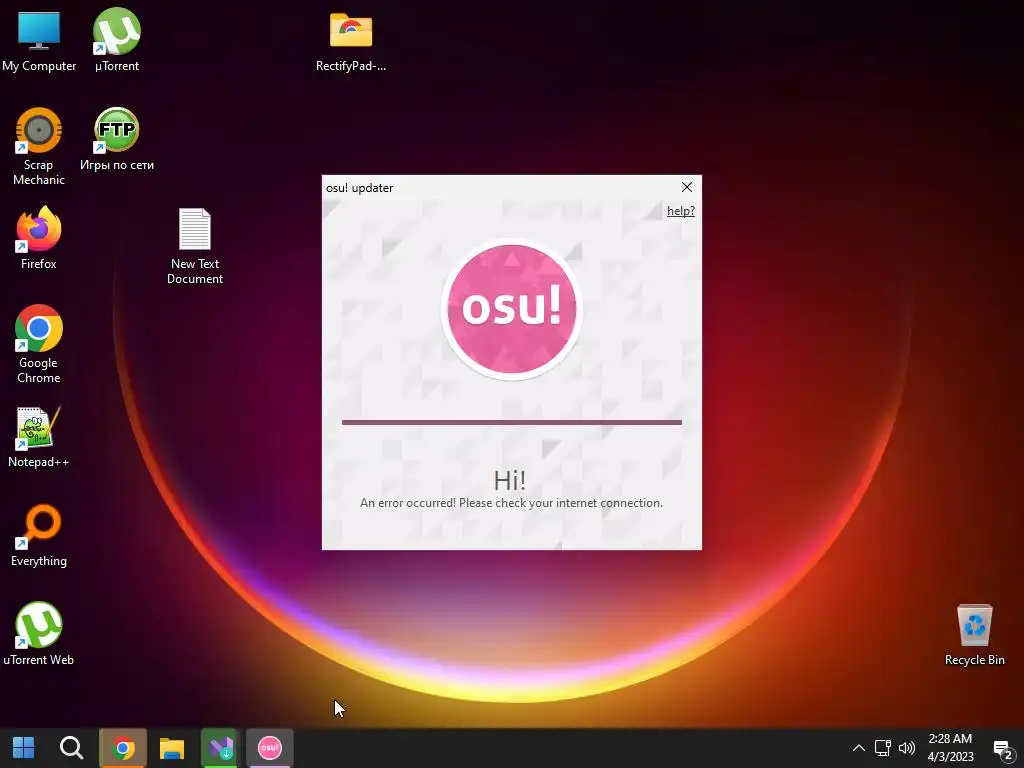Screen dimensions: 1024x768
Task: Open the notification center icon
Action: 1002,749
